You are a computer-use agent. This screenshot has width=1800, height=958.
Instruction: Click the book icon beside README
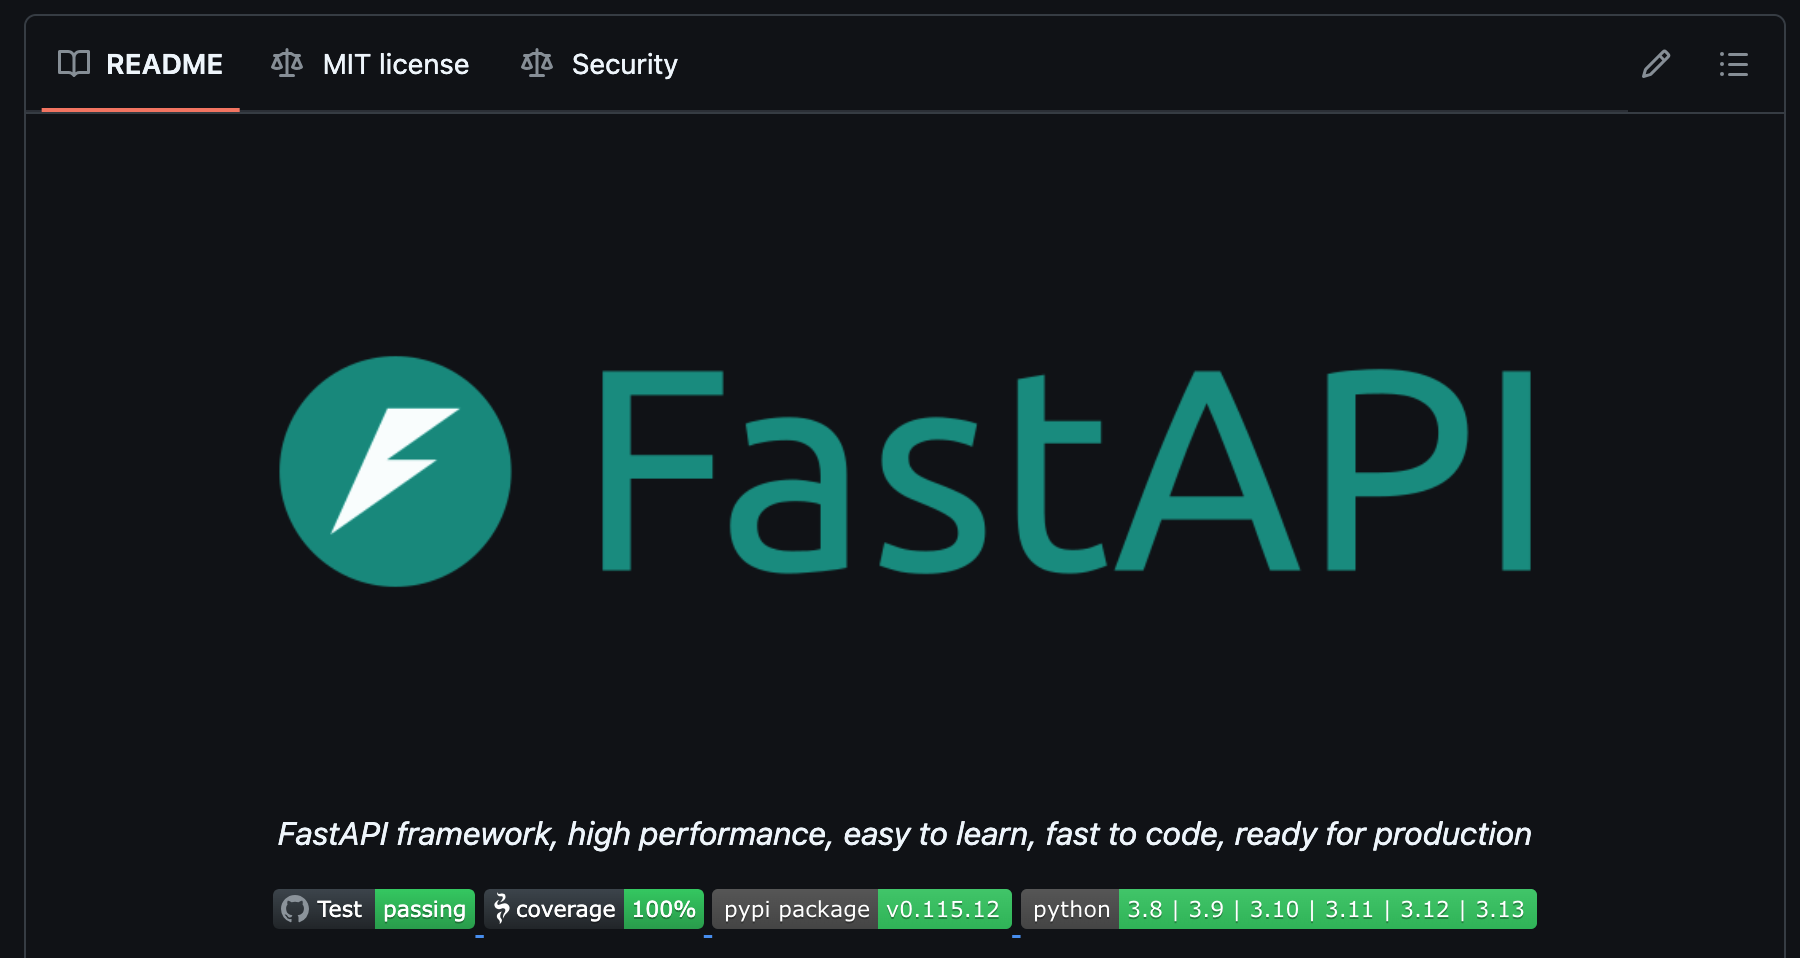(x=74, y=64)
